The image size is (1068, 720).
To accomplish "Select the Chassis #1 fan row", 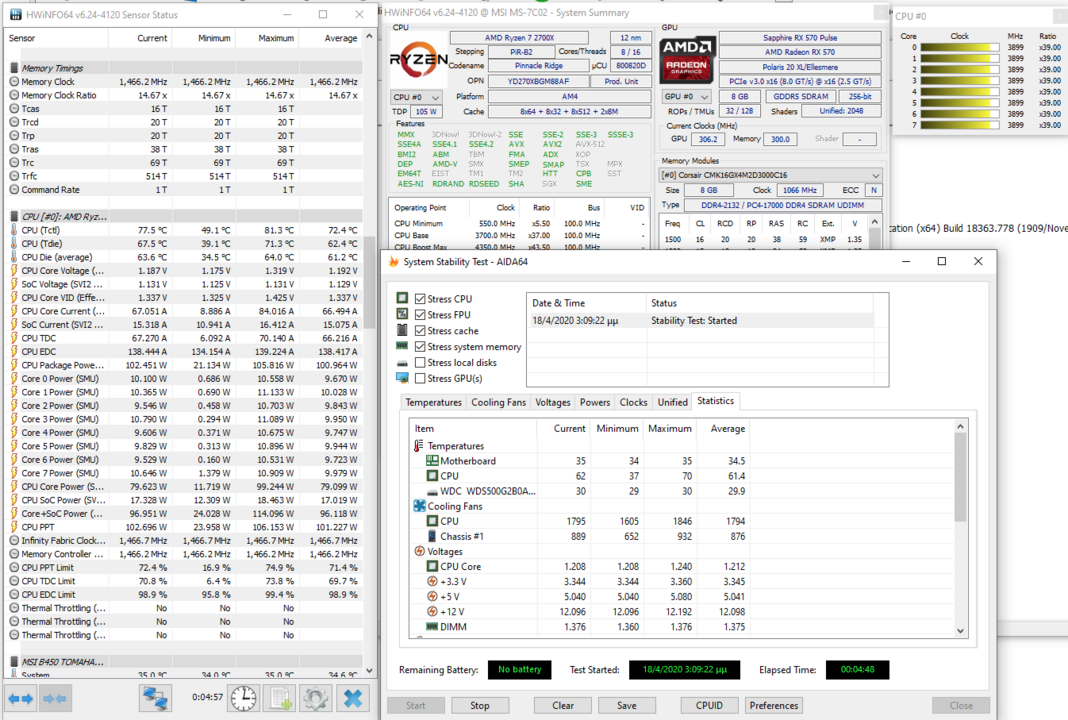I will 580,536.
